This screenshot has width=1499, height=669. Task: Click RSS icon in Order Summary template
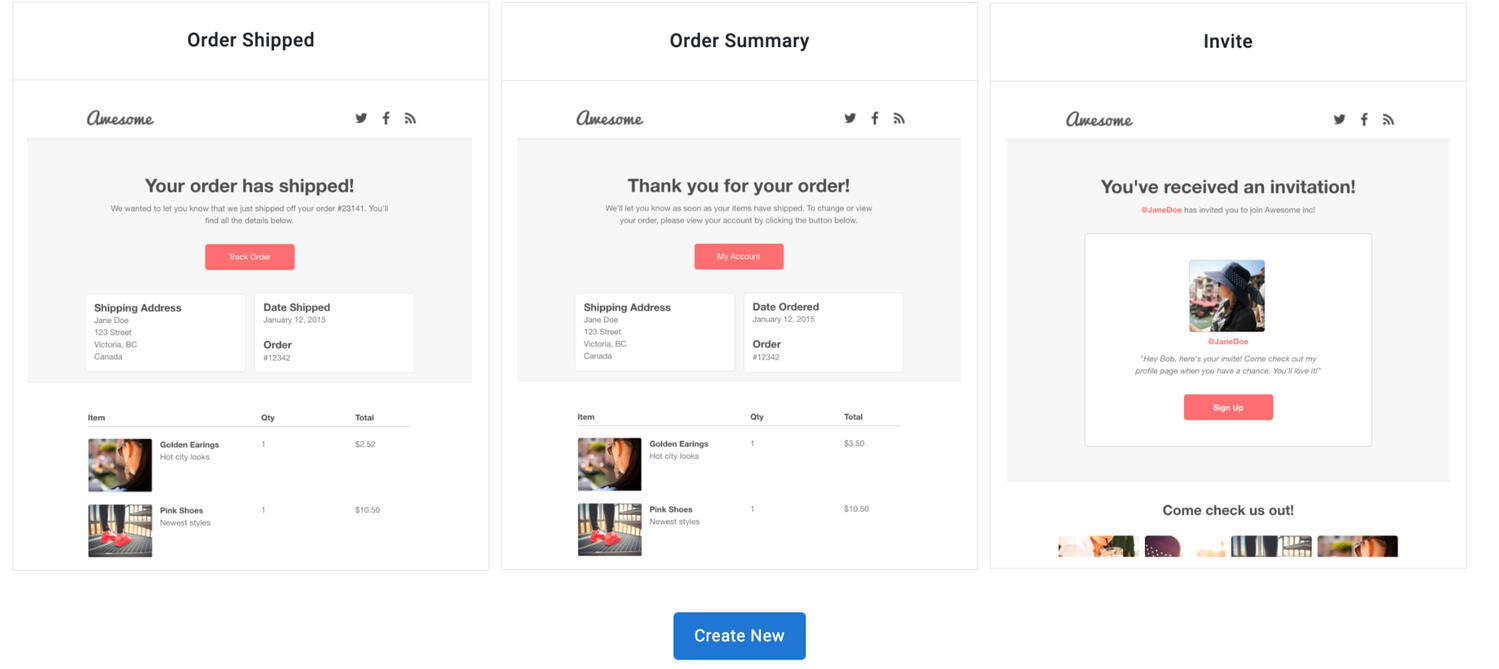(899, 118)
